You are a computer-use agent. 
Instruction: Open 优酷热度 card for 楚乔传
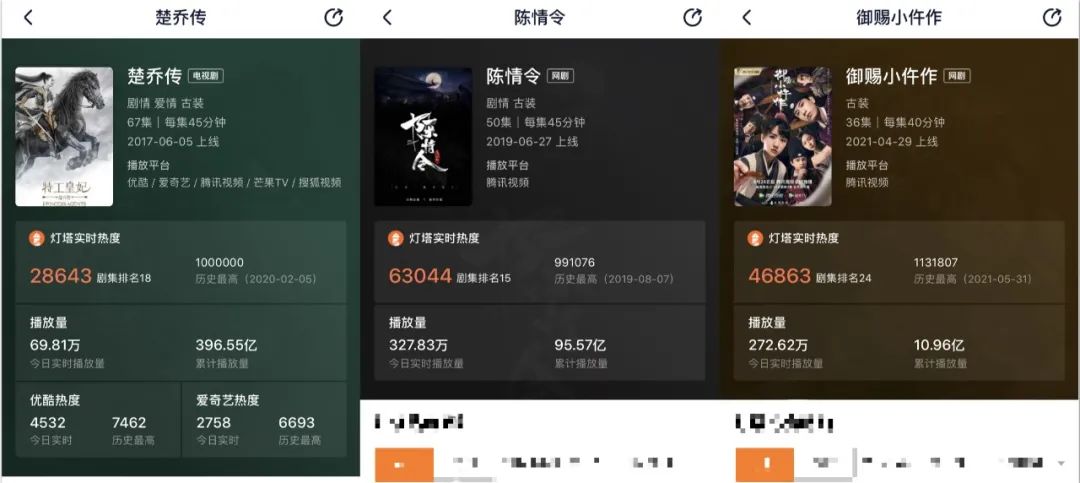pos(98,420)
